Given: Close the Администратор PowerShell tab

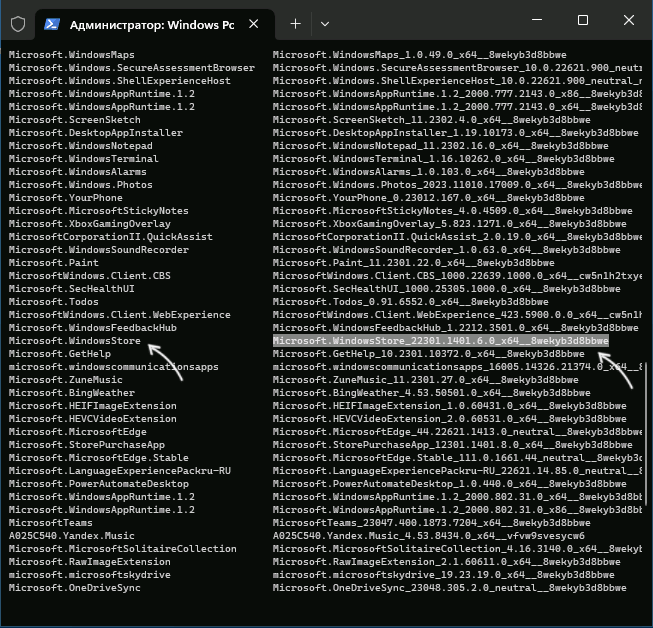Looking at the screenshot, I should [254, 24].
